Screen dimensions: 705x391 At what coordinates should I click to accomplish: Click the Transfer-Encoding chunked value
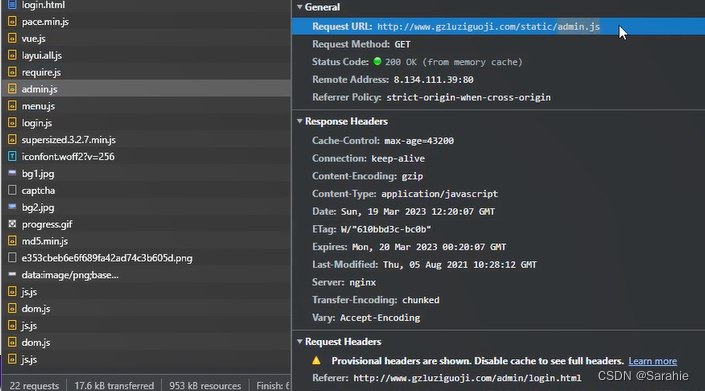(x=420, y=300)
